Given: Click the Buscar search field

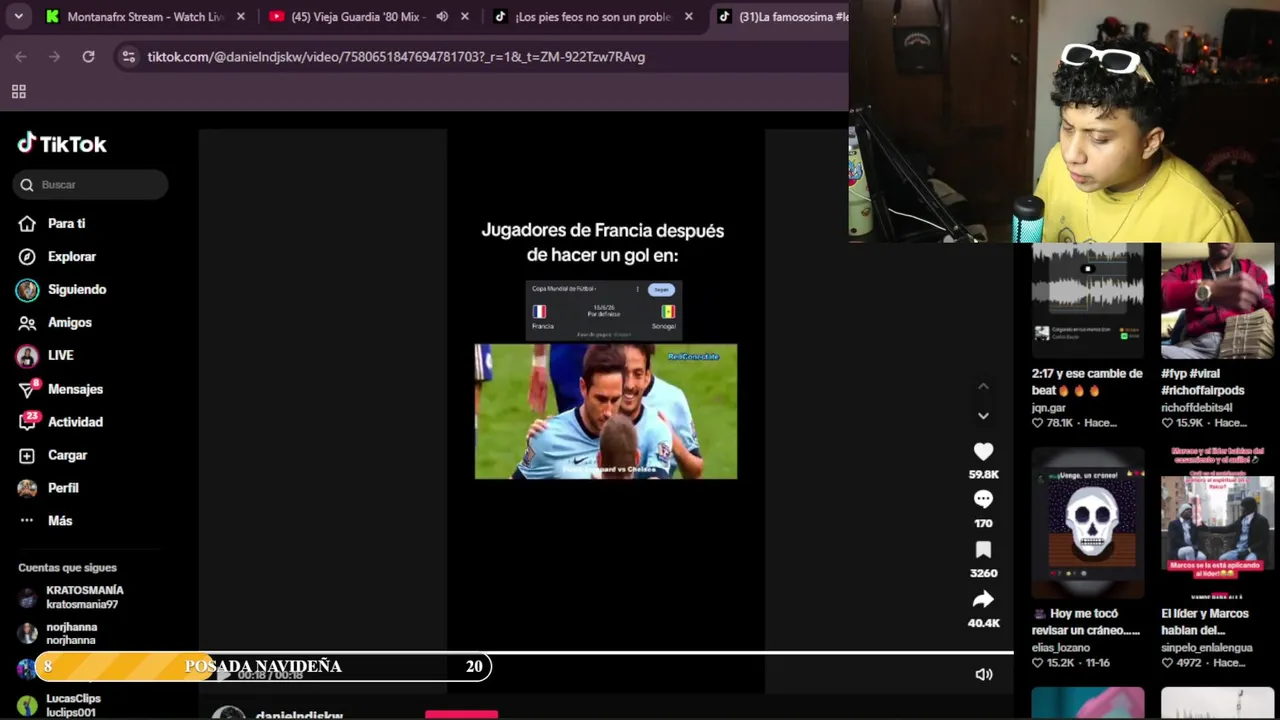Looking at the screenshot, I should (90, 184).
